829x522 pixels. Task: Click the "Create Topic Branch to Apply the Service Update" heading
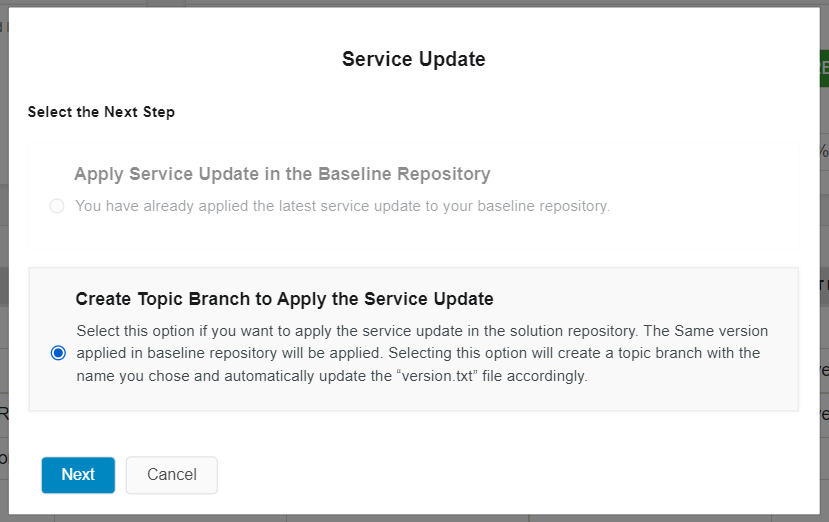pos(284,299)
